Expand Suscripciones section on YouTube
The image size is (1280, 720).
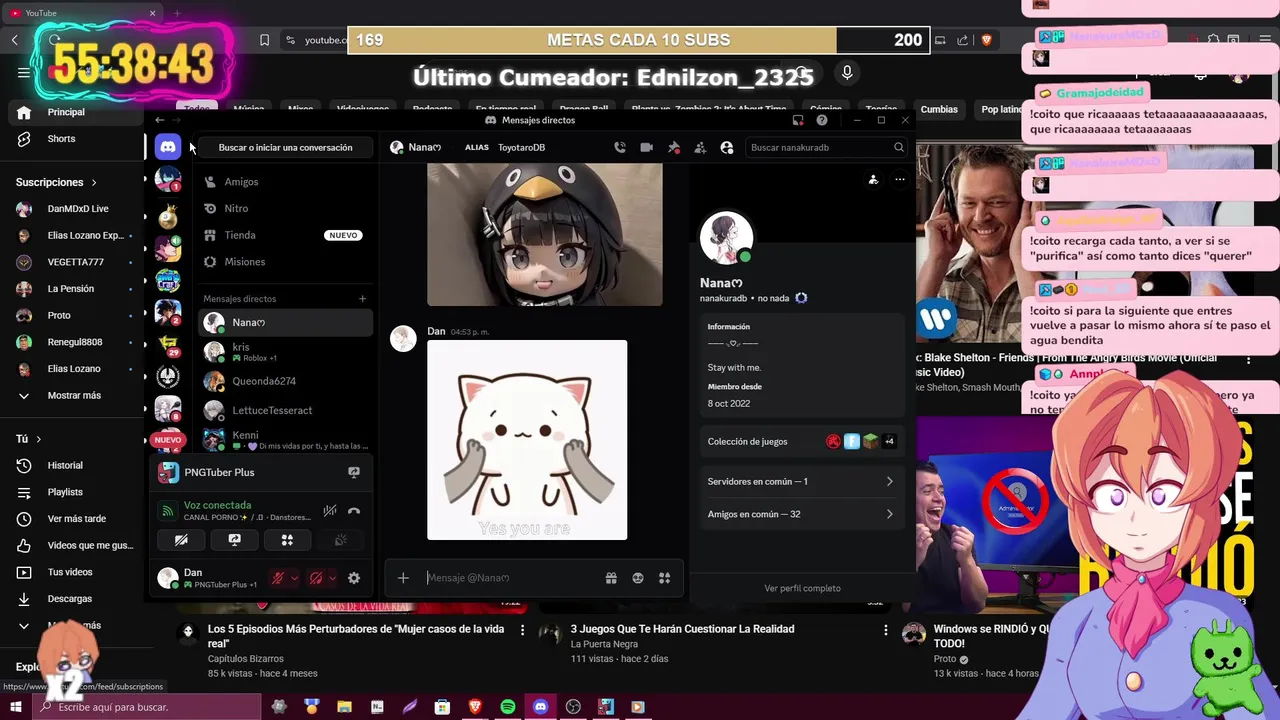tap(57, 182)
